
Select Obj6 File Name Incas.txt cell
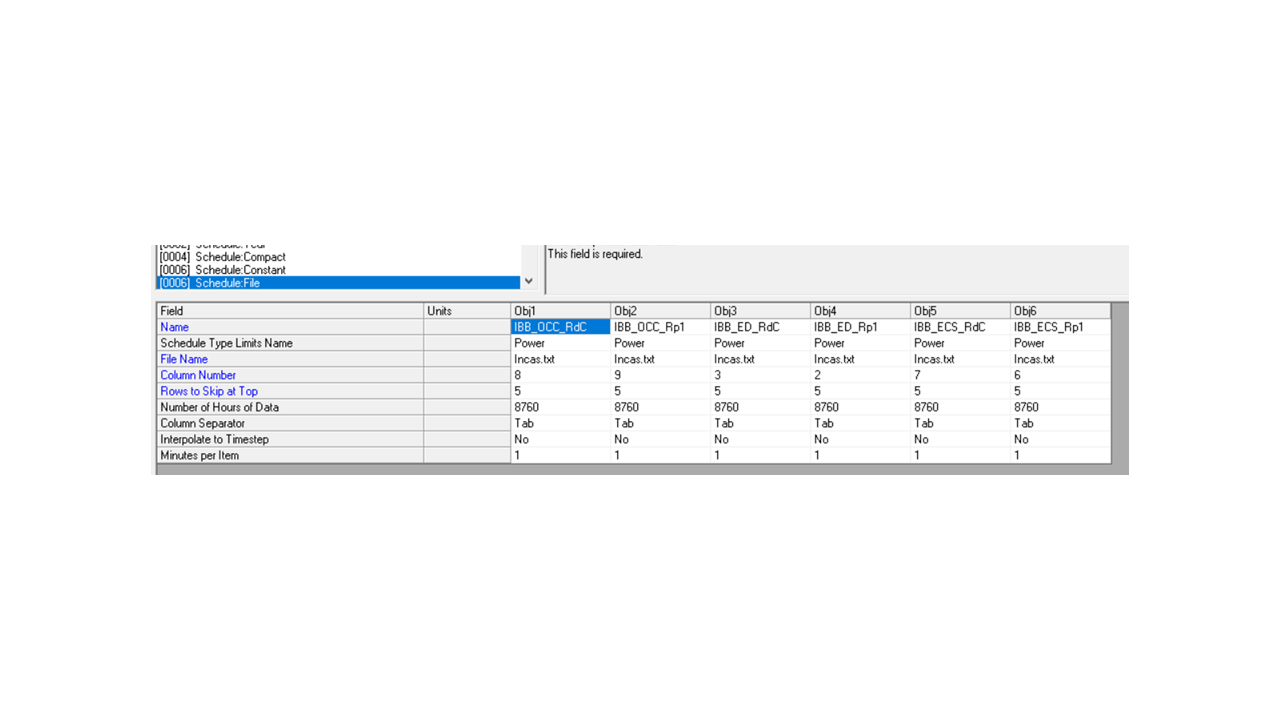pos(1060,359)
